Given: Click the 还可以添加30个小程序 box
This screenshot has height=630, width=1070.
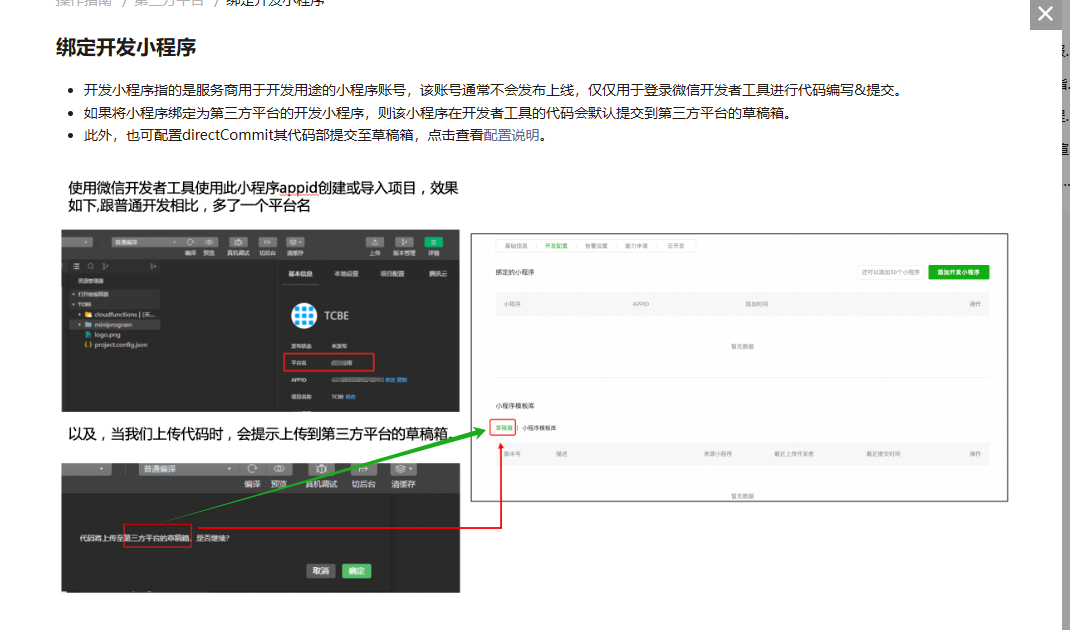Looking at the screenshot, I should click(x=891, y=272).
